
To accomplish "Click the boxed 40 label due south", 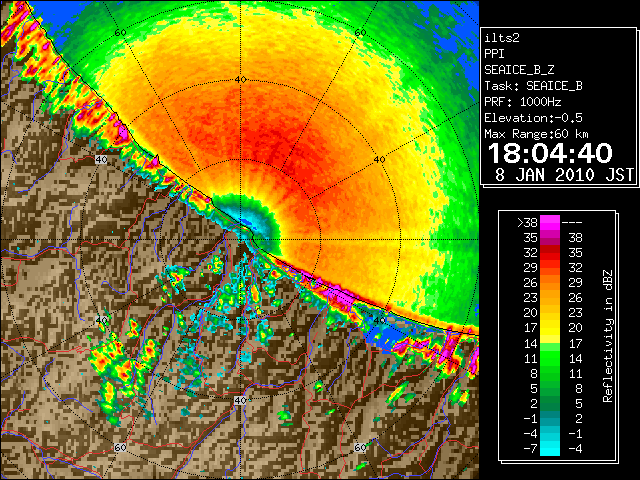I will click(x=240, y=400).
